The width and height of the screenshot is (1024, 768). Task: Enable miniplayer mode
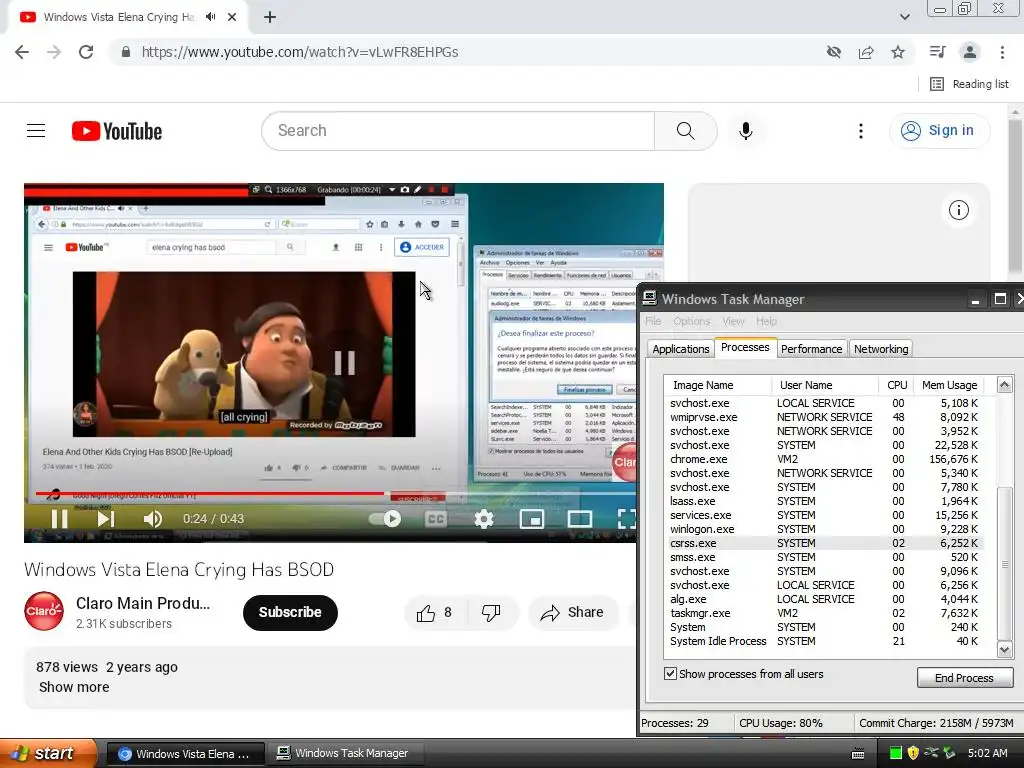532,519
